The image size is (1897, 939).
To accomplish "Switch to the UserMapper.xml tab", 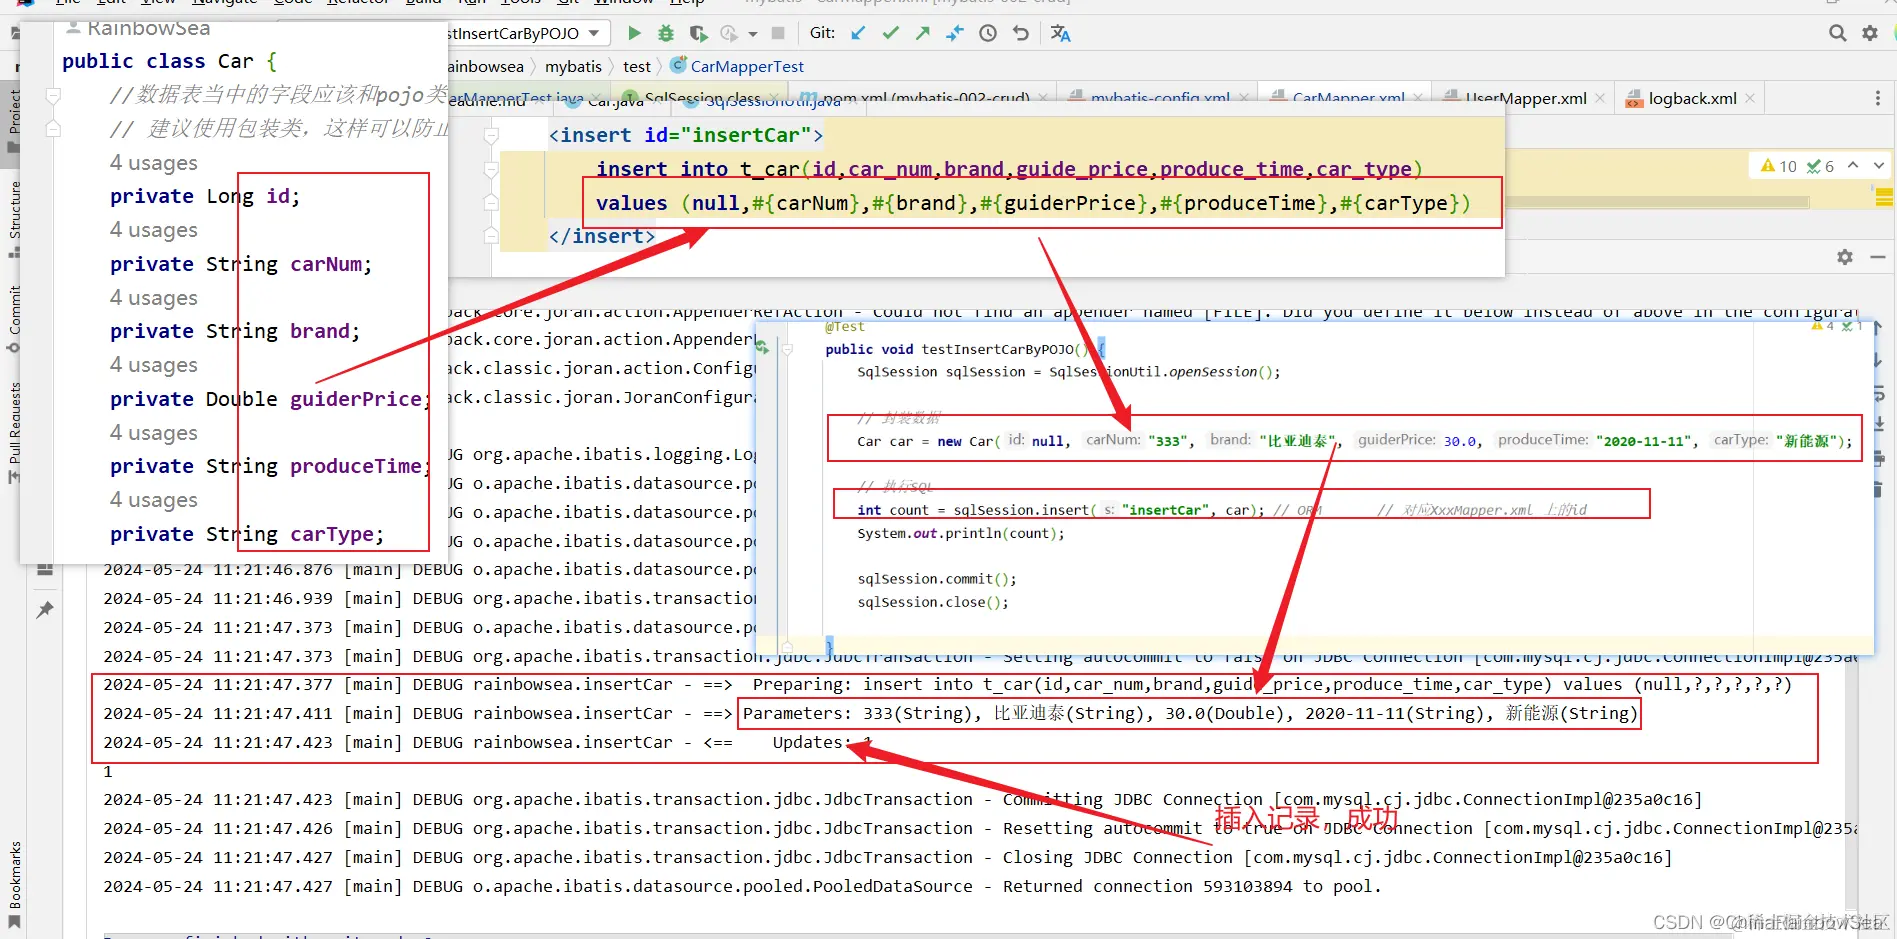I will (1526, 98).
